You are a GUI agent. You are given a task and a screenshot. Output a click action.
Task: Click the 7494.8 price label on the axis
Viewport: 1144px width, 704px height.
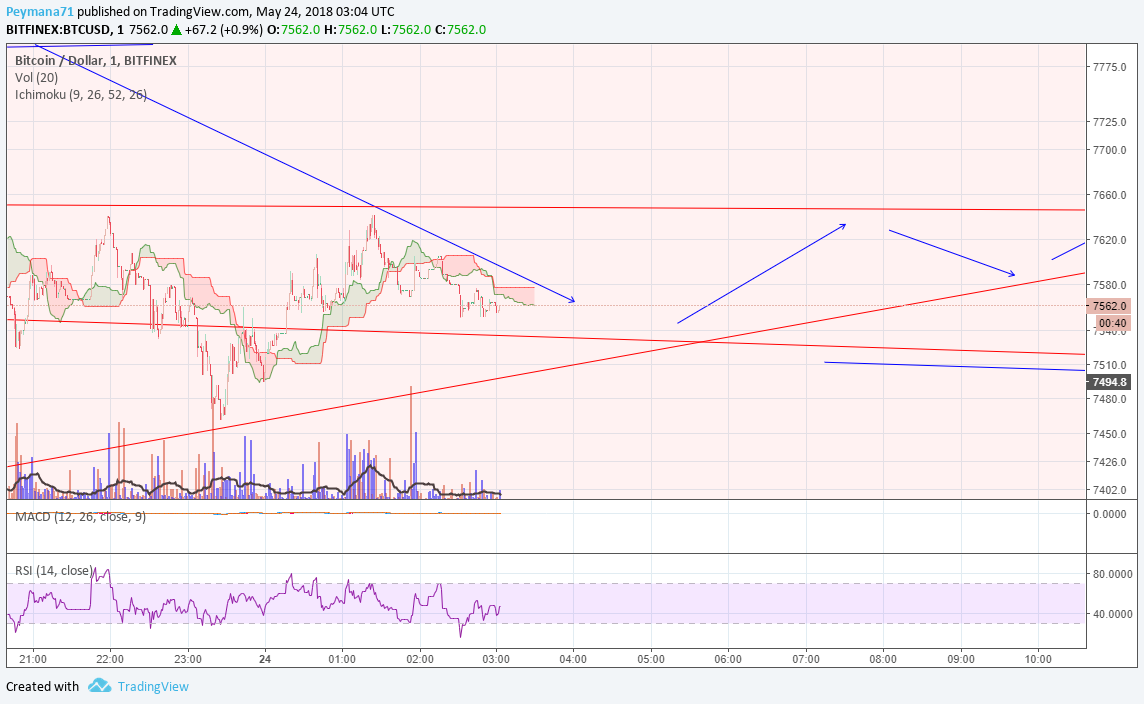click(1109, 382)
